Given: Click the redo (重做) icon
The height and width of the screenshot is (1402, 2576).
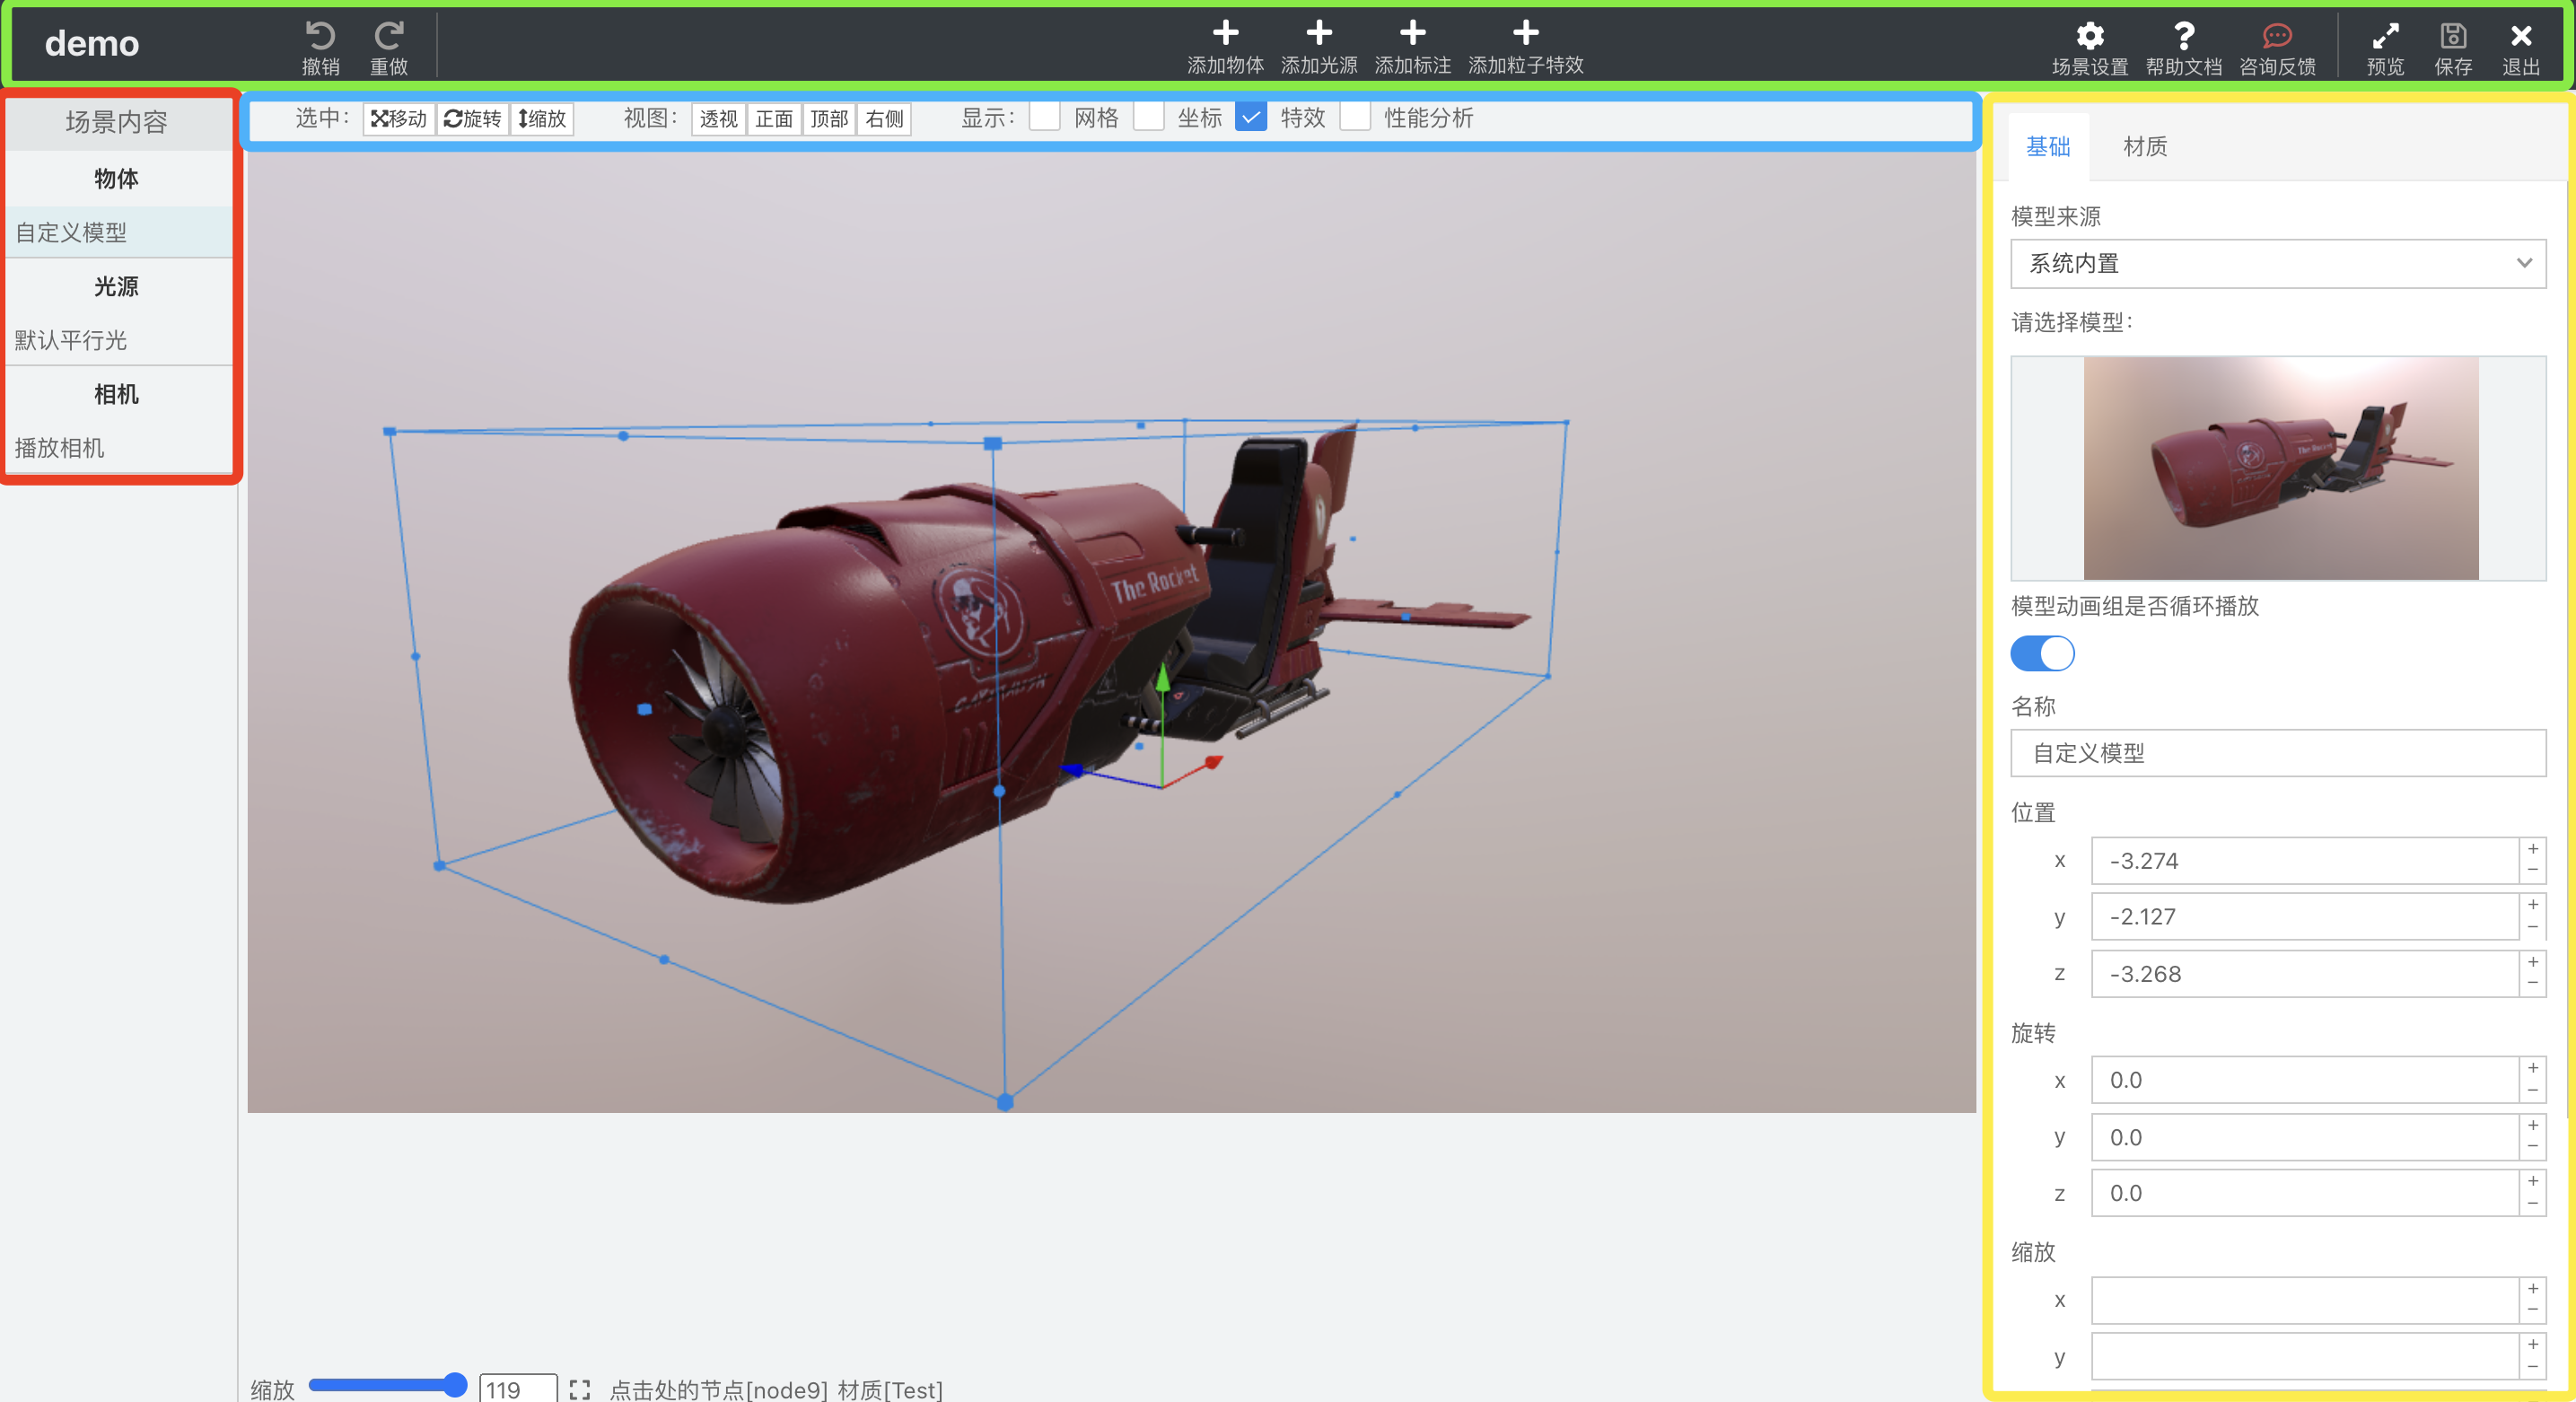Looking at the screenshot, I should tap(389, 36).
